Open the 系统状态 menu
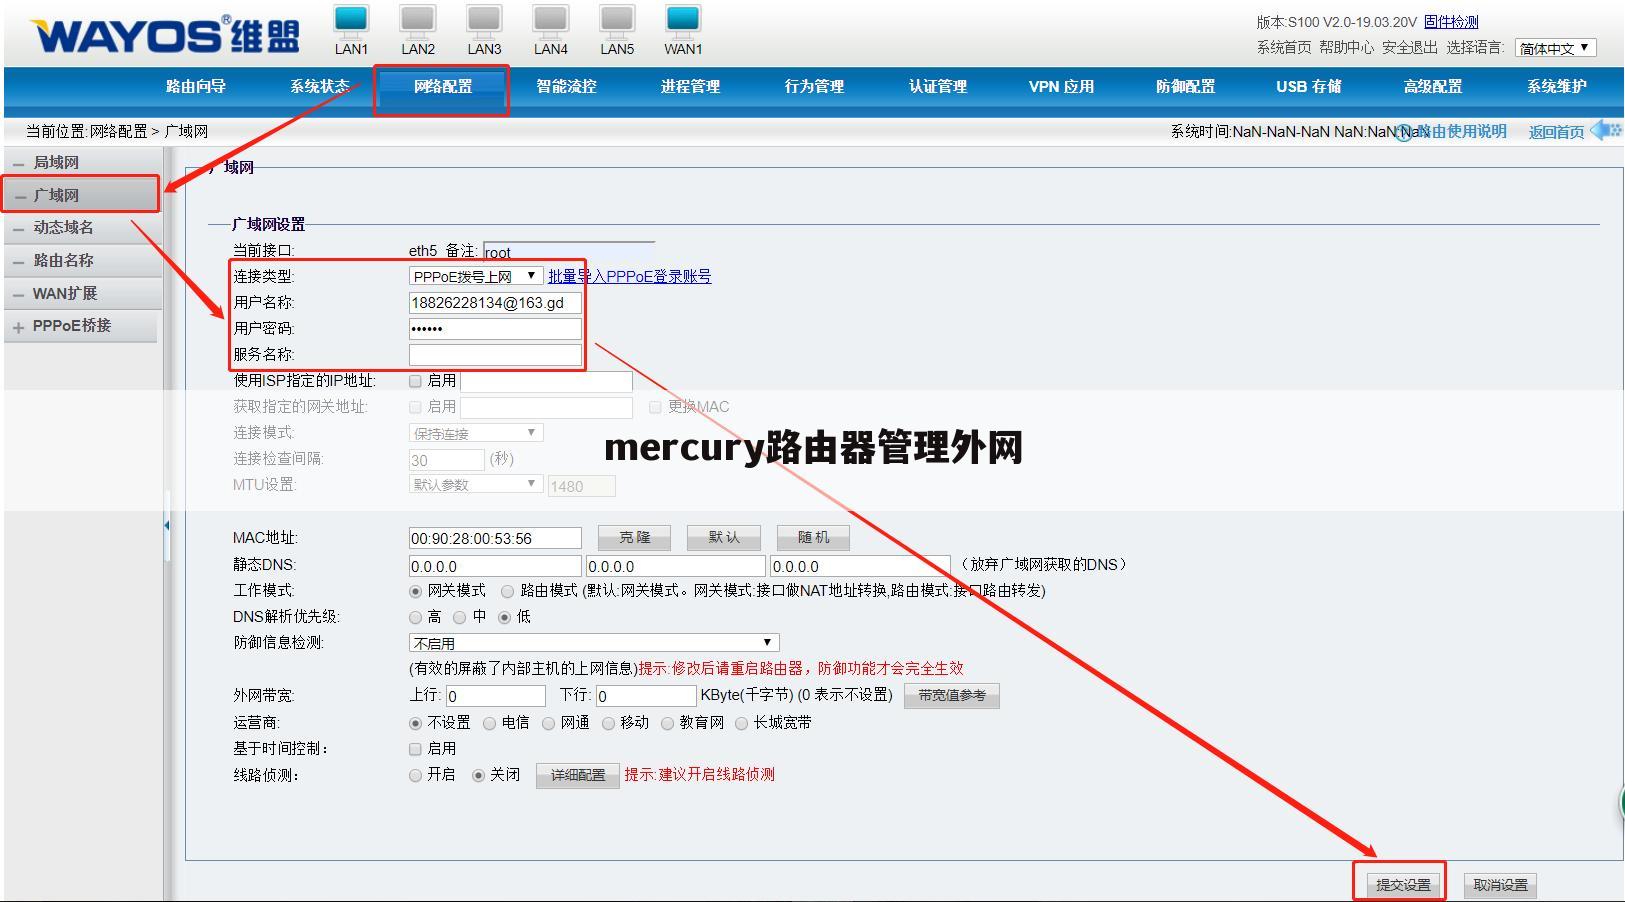Viewport: 1625px width, 902px height. pyautogui.click(x=320, y=86)
